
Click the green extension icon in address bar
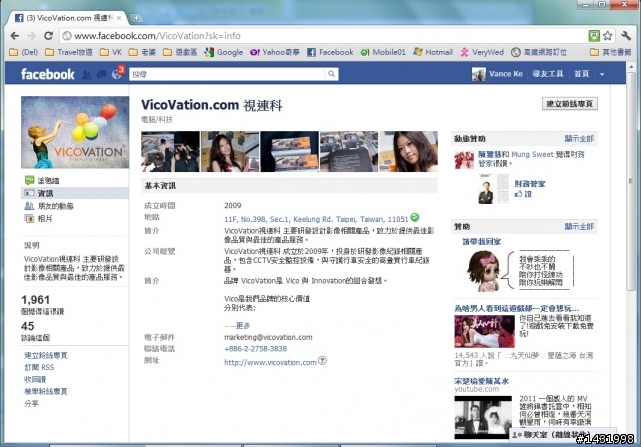click(x=594, y=36)
